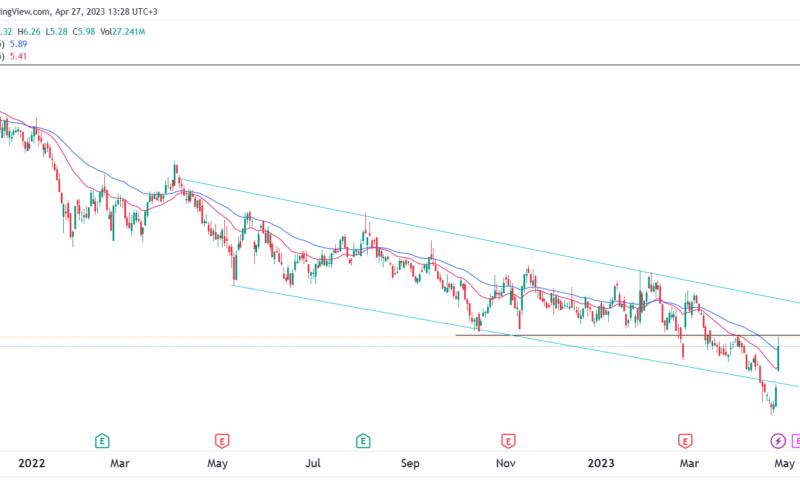Click the high price value H6.26
The height and width of the screenshot is (503, 800).
click(29, 32)
